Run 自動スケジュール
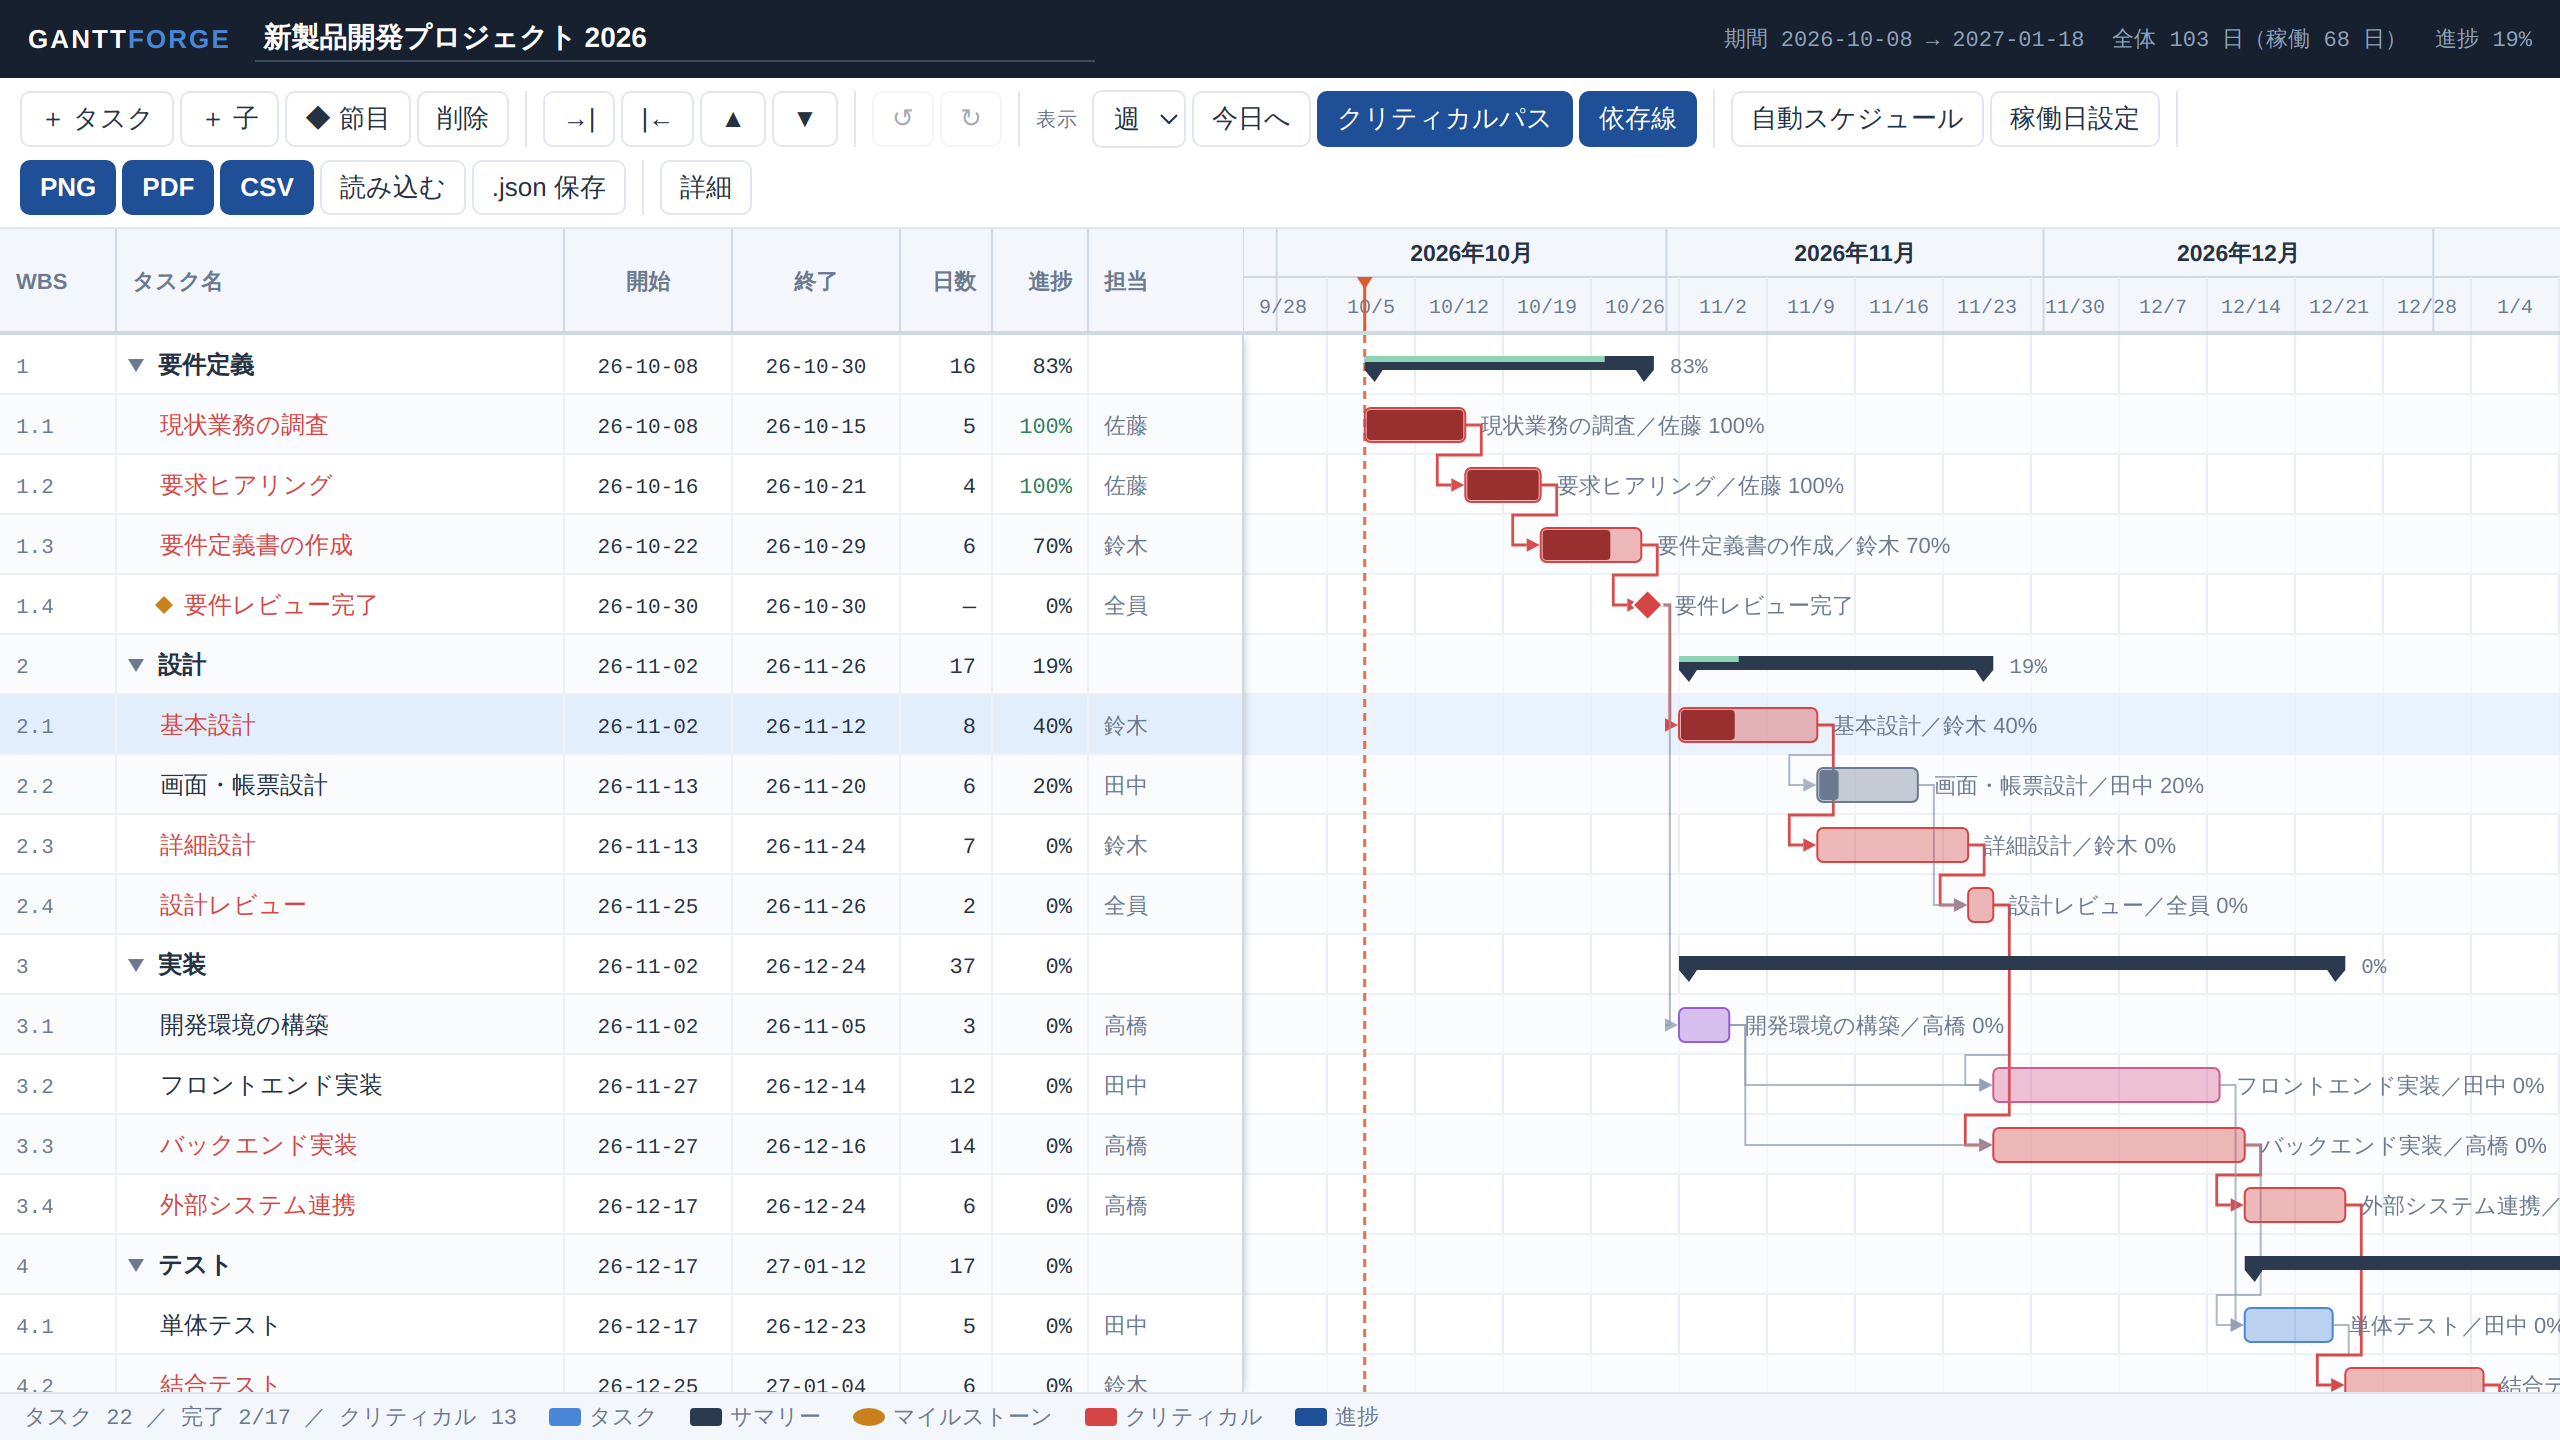This screenshot has width=2560, height=1440. click(x=1857, y=119)
